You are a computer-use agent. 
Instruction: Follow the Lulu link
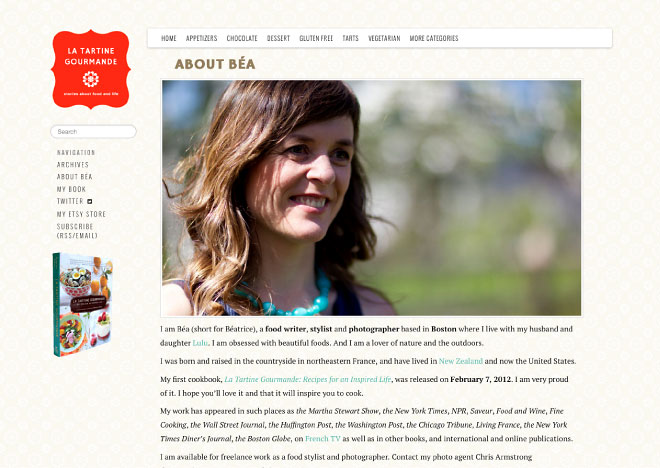[x=200, y=343]
